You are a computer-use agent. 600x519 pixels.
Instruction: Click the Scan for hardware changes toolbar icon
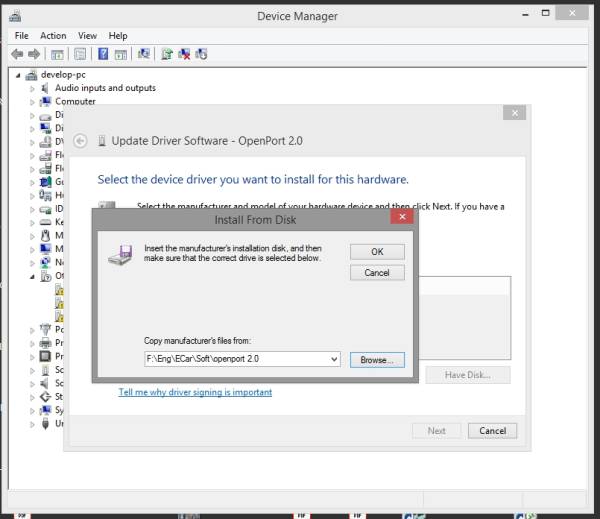pos(143,54)
